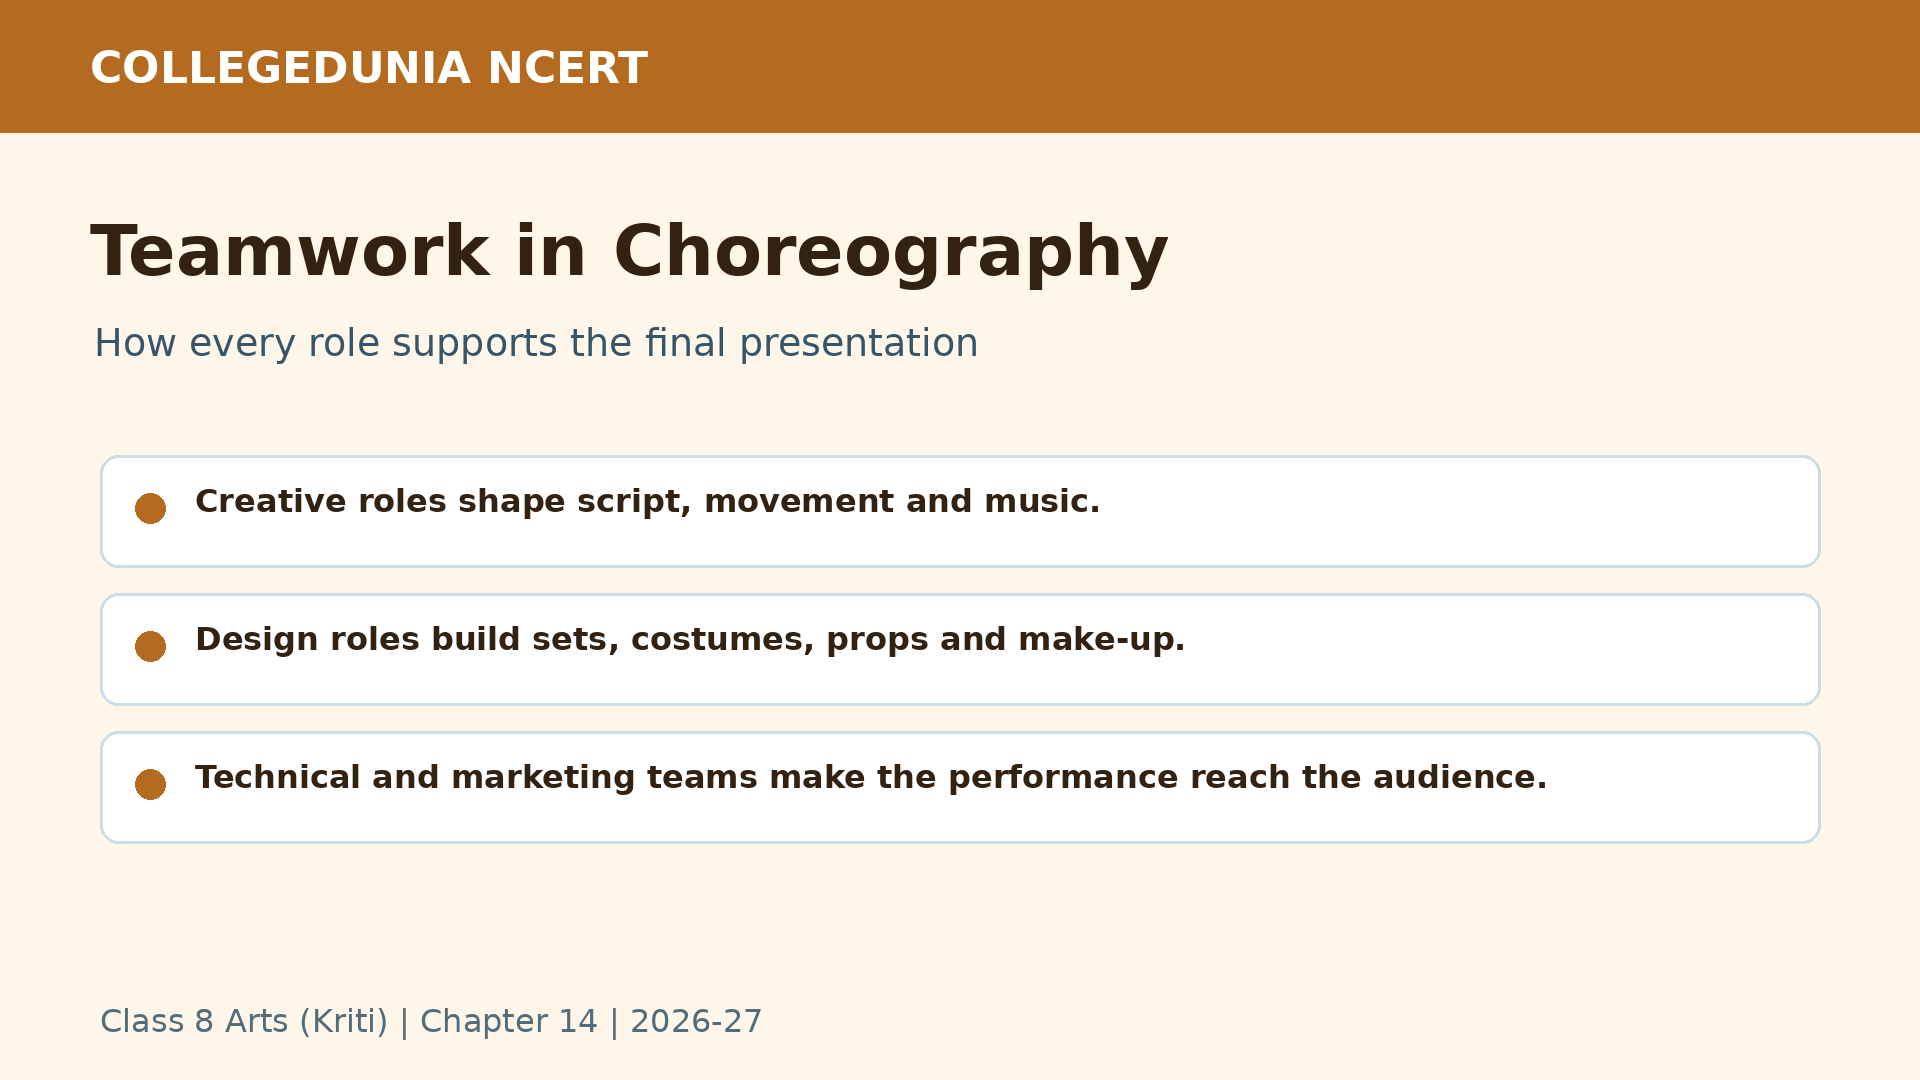The height and width of the screenshot is (1080, 1920).
Task: Click the bullet dot beside Creative roles
Action: (150, 508)
